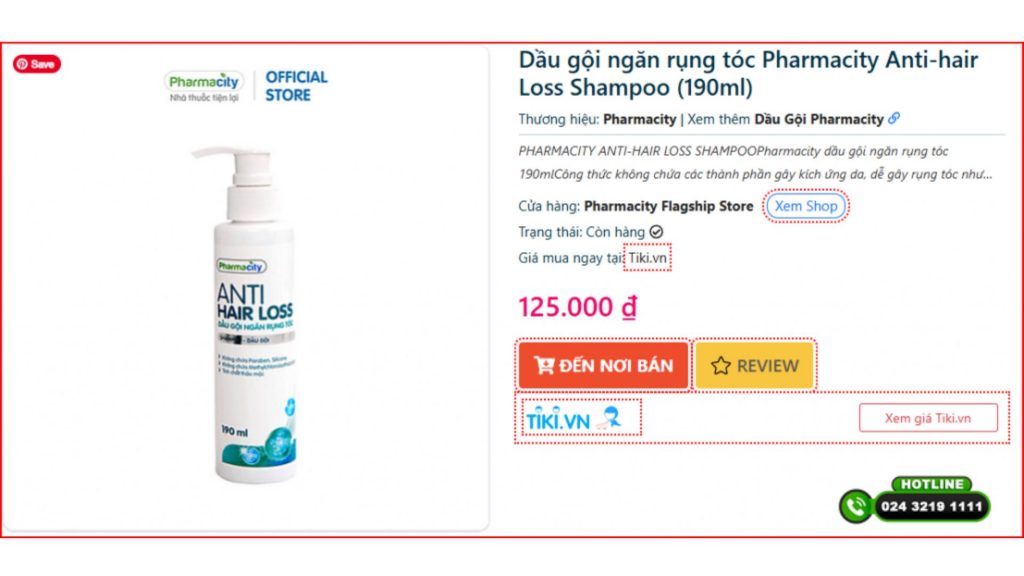The width and height of the screenshot is (1024, 576).
Task: Click the Pharmacity Flagship Store name
Action: (x=669, y=206)
